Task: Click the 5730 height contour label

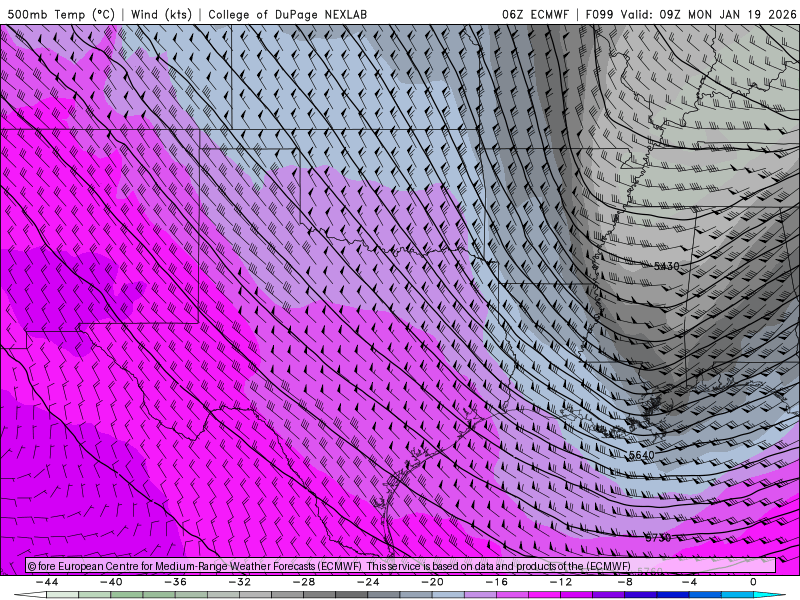Action: tap(658, 538)
